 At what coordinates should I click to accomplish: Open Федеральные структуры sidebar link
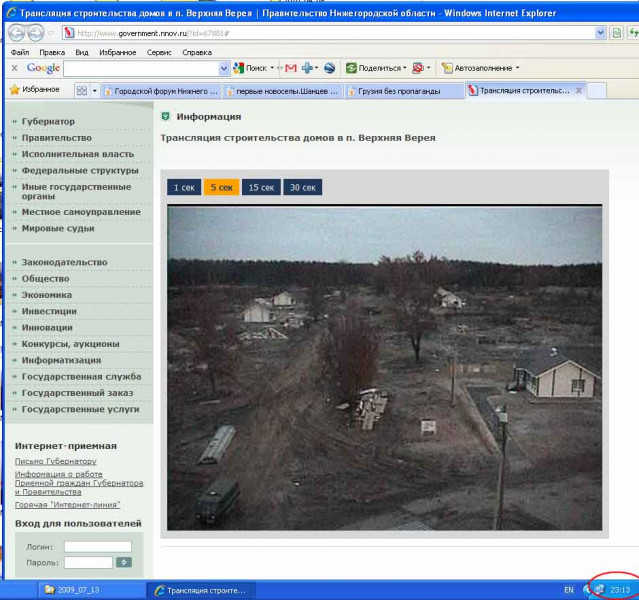(x=80, y=170)
